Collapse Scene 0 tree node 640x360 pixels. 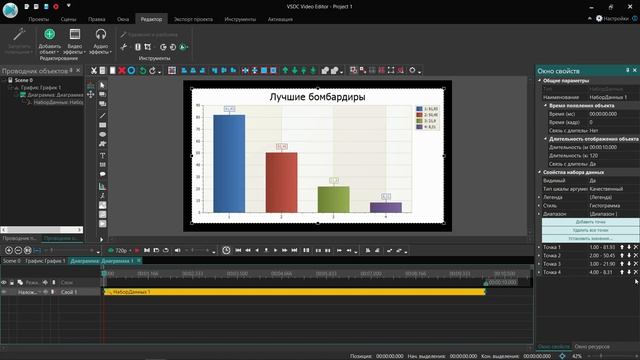[4, 80]
